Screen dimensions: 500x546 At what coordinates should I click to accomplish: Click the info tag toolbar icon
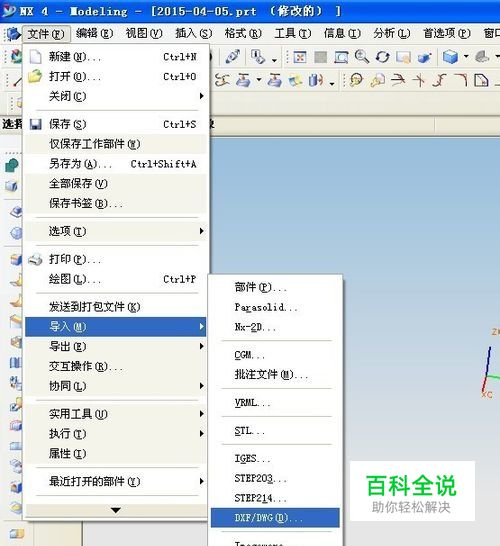pos(258,57)
